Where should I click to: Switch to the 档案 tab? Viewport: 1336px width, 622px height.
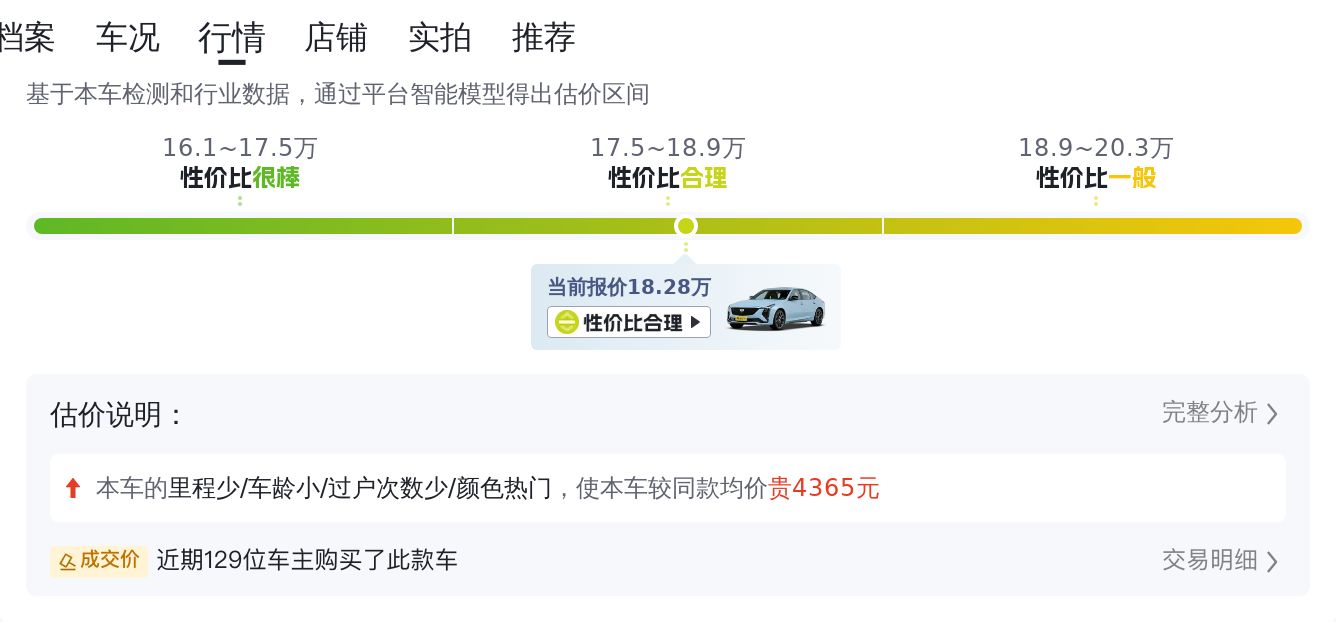click(26, 38)
